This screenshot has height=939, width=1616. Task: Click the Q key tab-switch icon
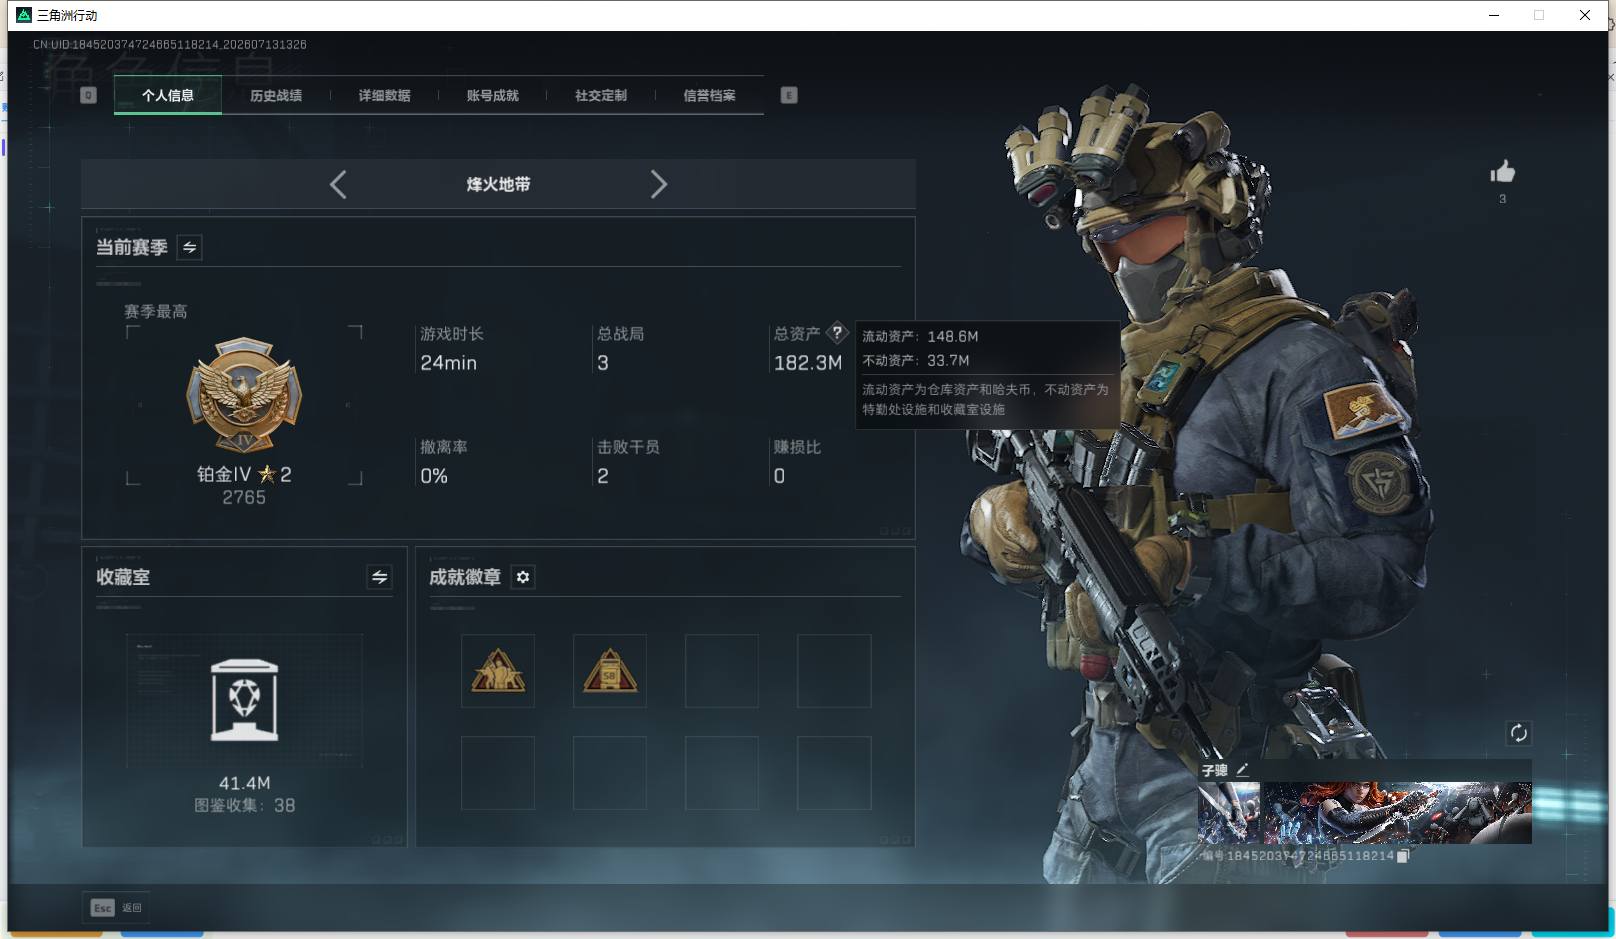tap(88, 95)
